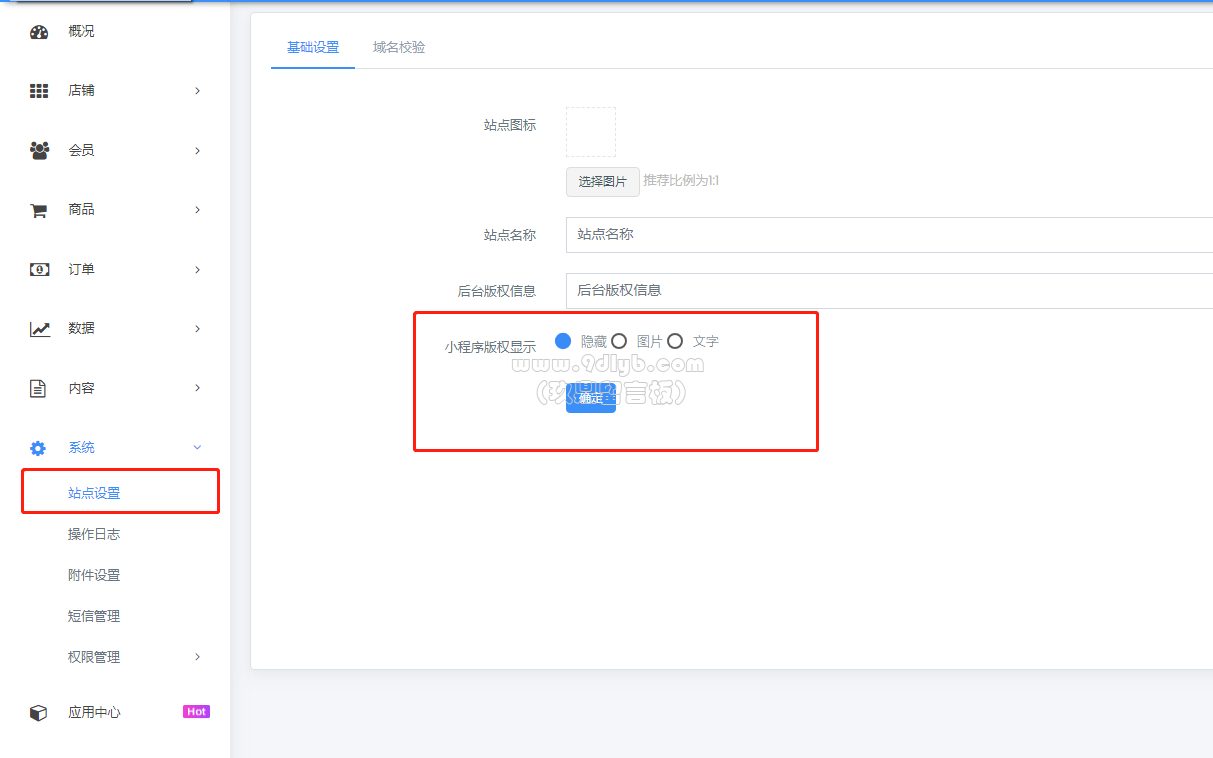Click the 店铺 grid icon
Image resolution: width=1213 pixels, height=758 pixels.
pos(39,91)
